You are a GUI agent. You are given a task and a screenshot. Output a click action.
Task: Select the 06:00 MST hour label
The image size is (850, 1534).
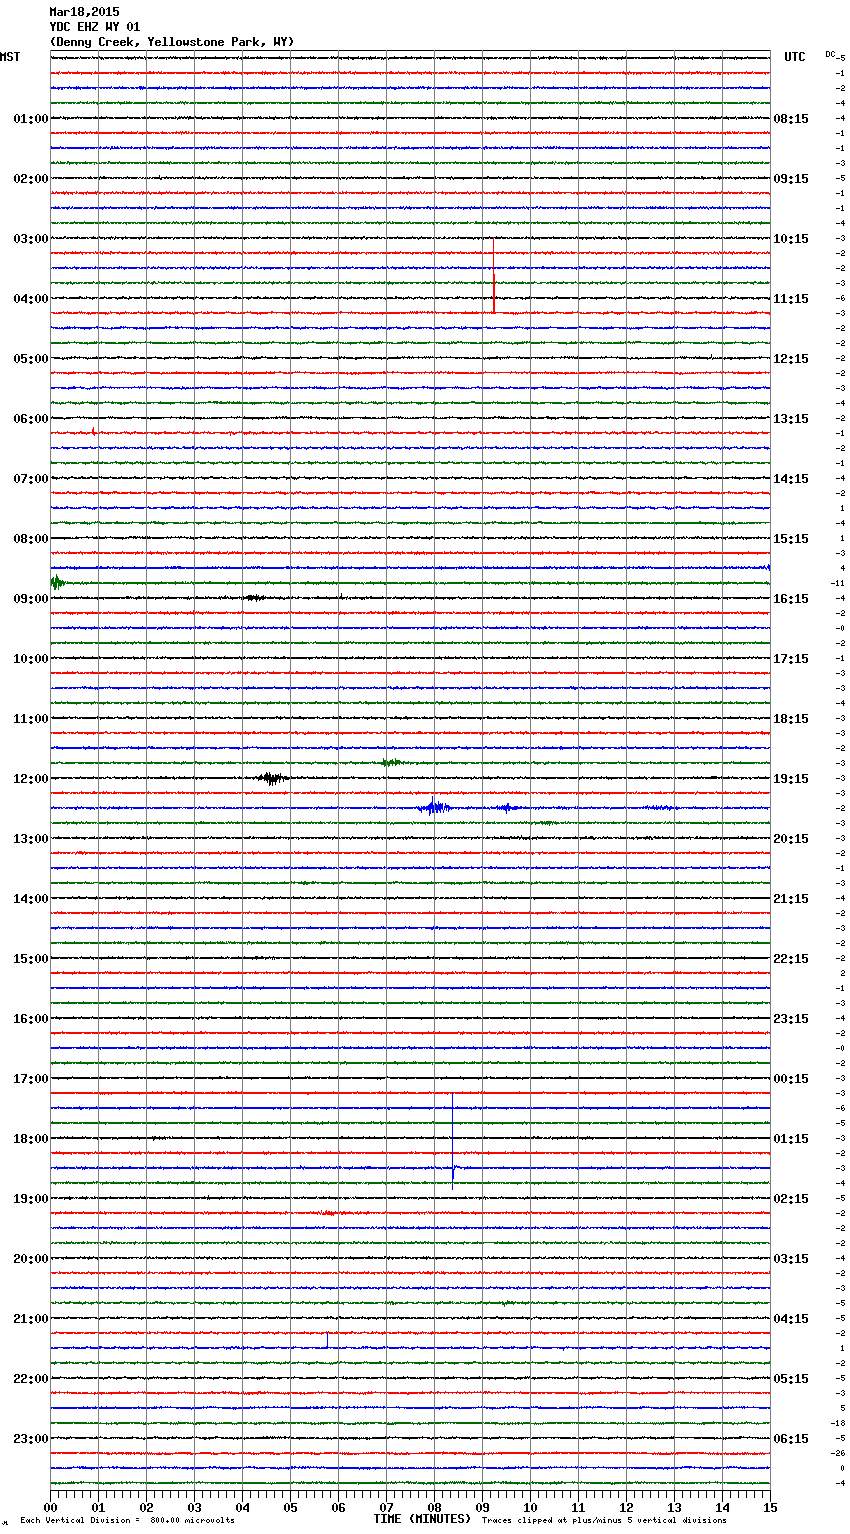(x=31, y=419)
